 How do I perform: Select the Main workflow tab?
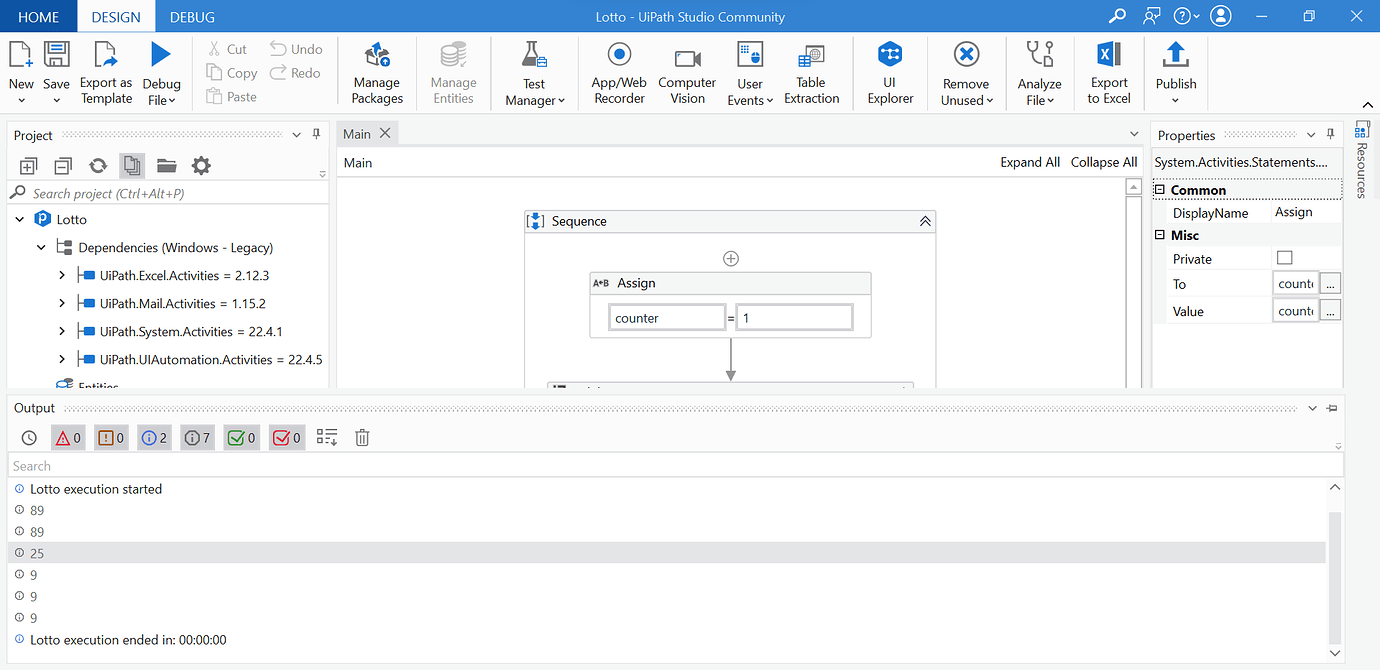[x=356, y=132]
